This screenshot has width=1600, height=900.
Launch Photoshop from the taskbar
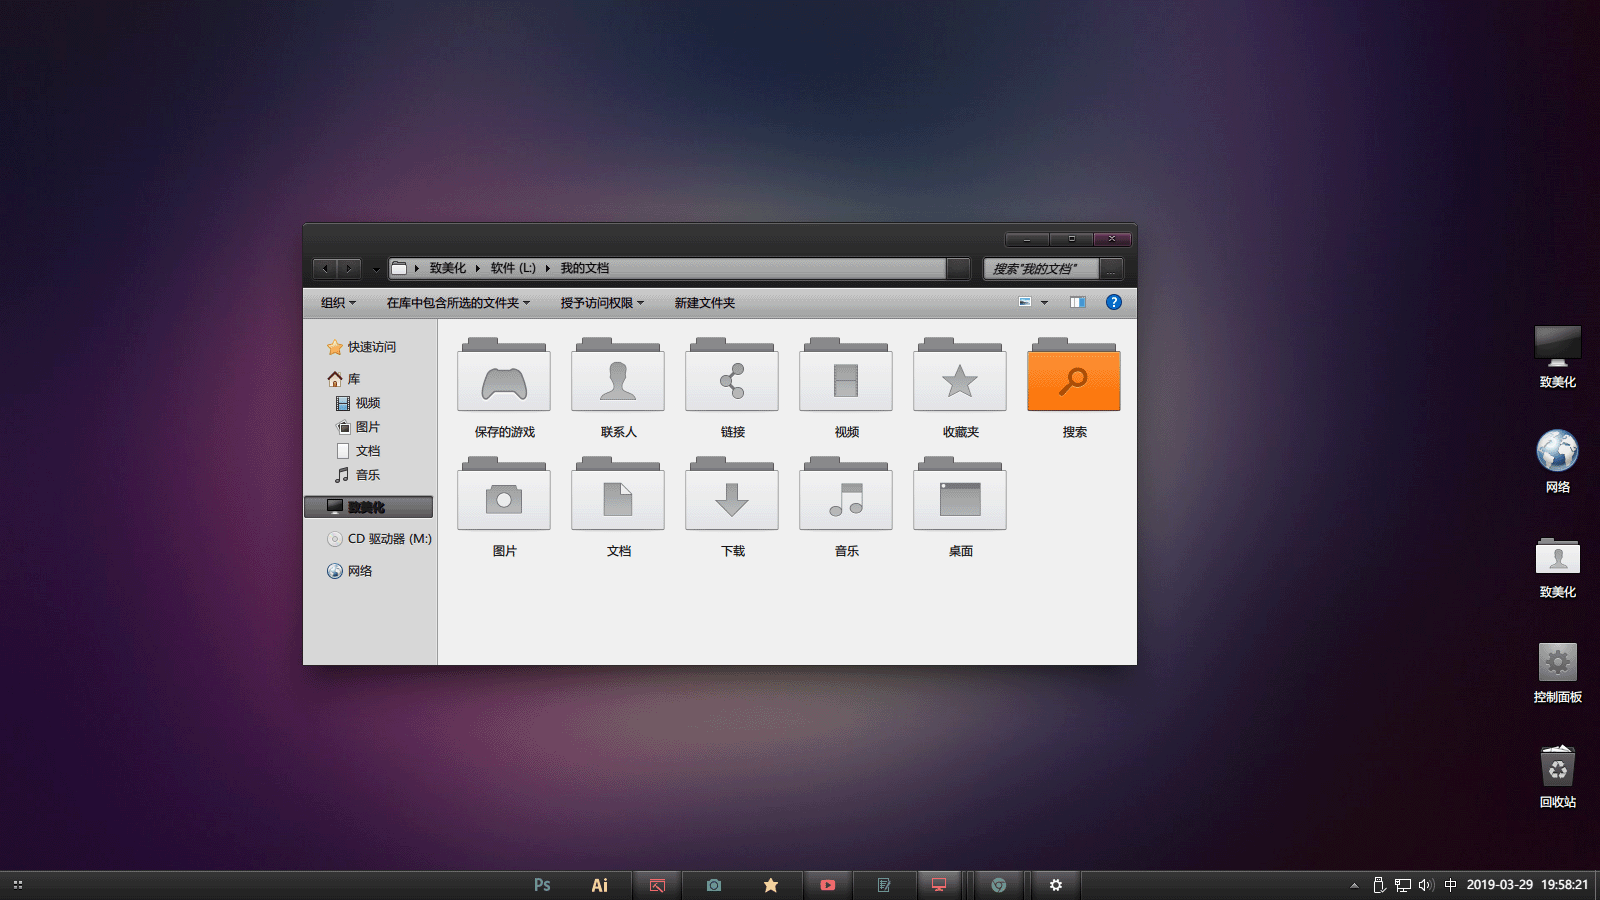(542, 885)
